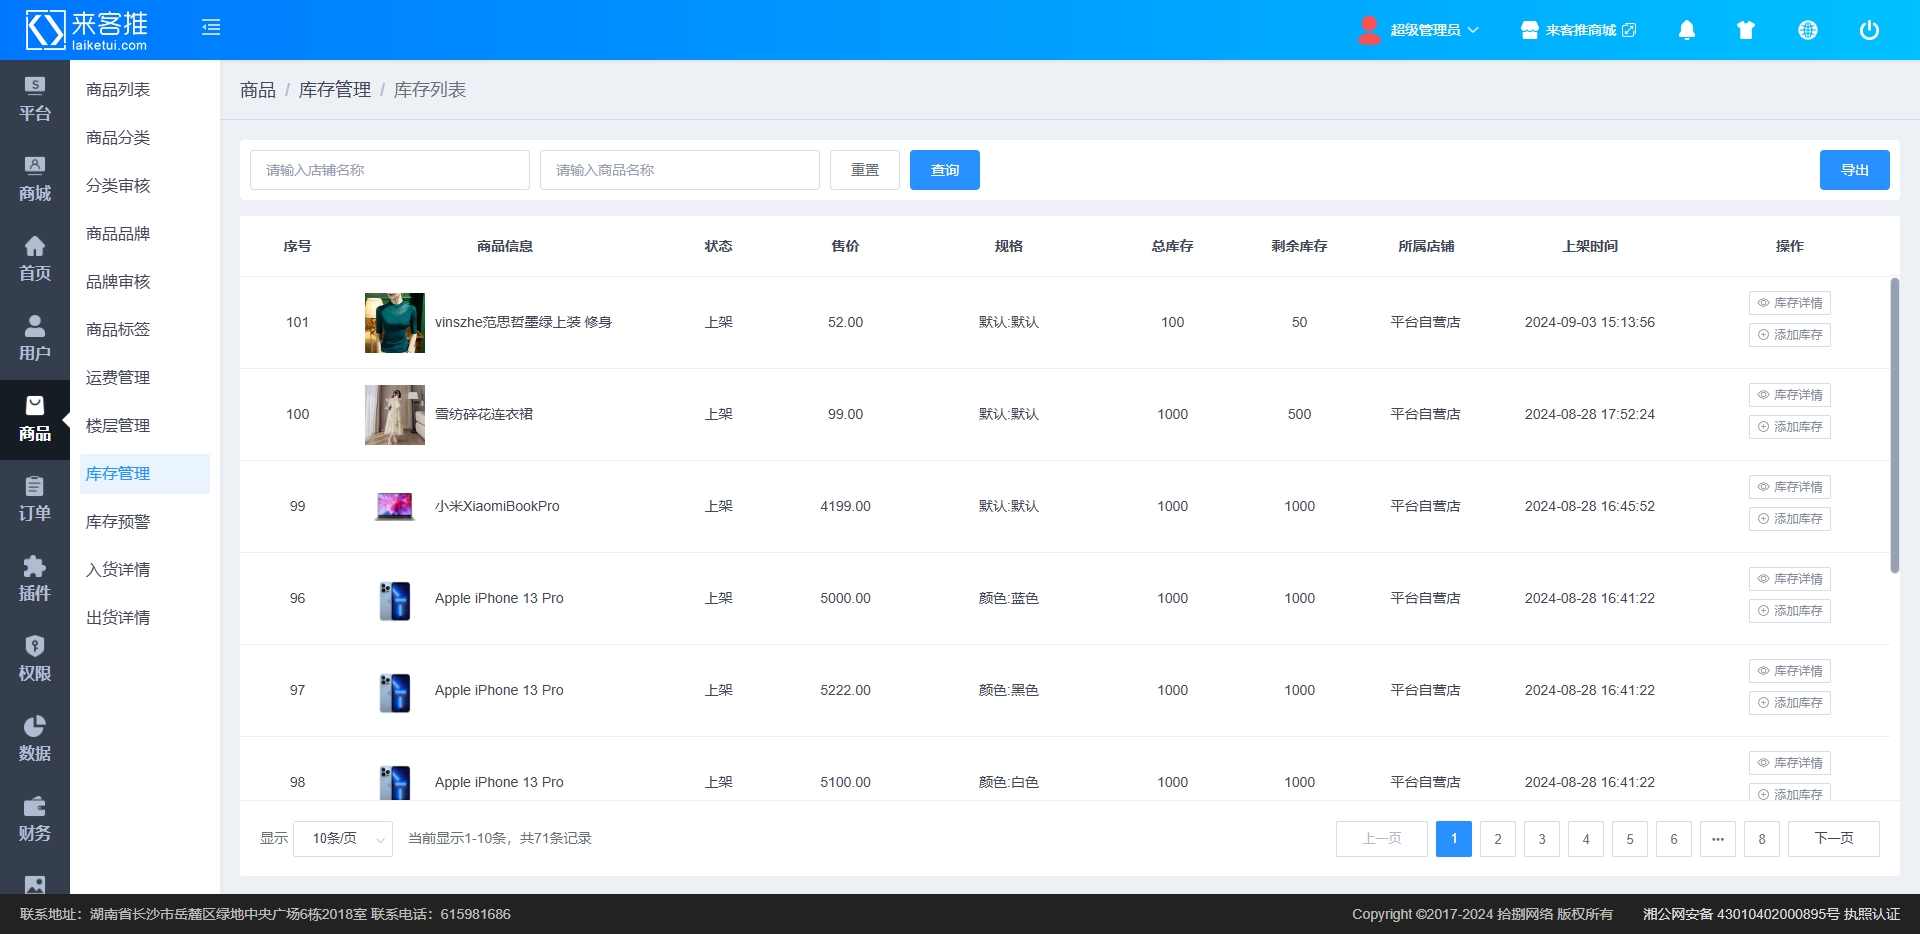Expand the 超级管理员 user dropdown

pyautogui.click(x=1420, y=30)
